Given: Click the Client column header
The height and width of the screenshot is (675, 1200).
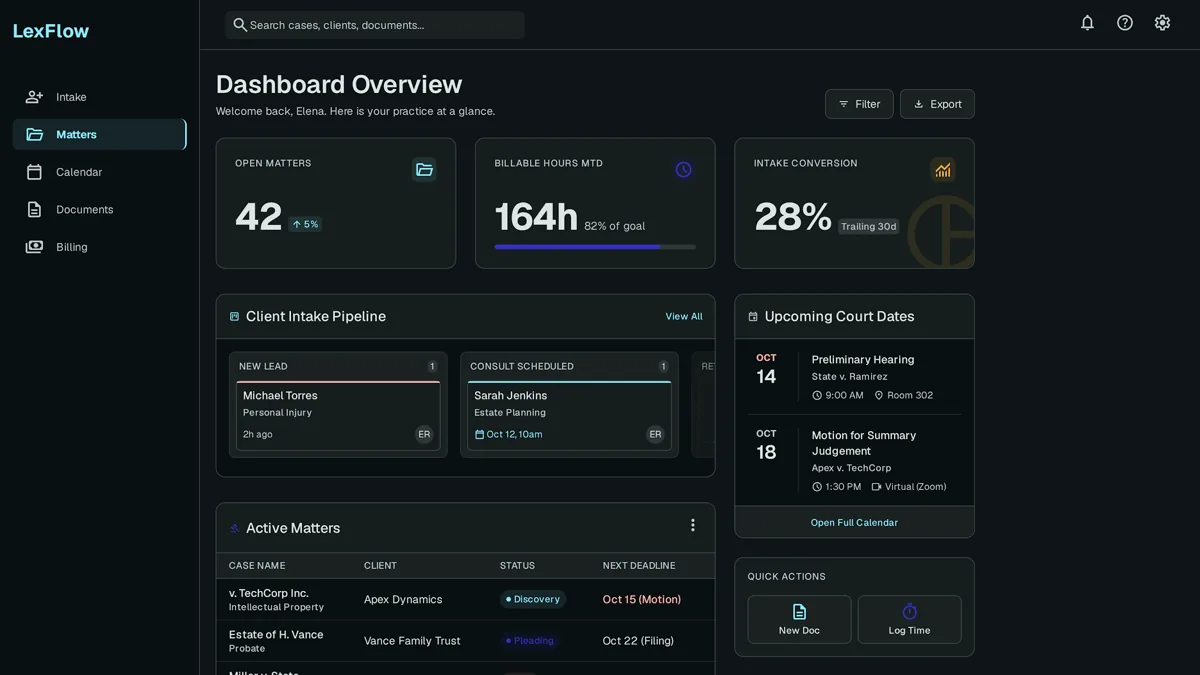Looking at the screenshot, I should (380, 566).
